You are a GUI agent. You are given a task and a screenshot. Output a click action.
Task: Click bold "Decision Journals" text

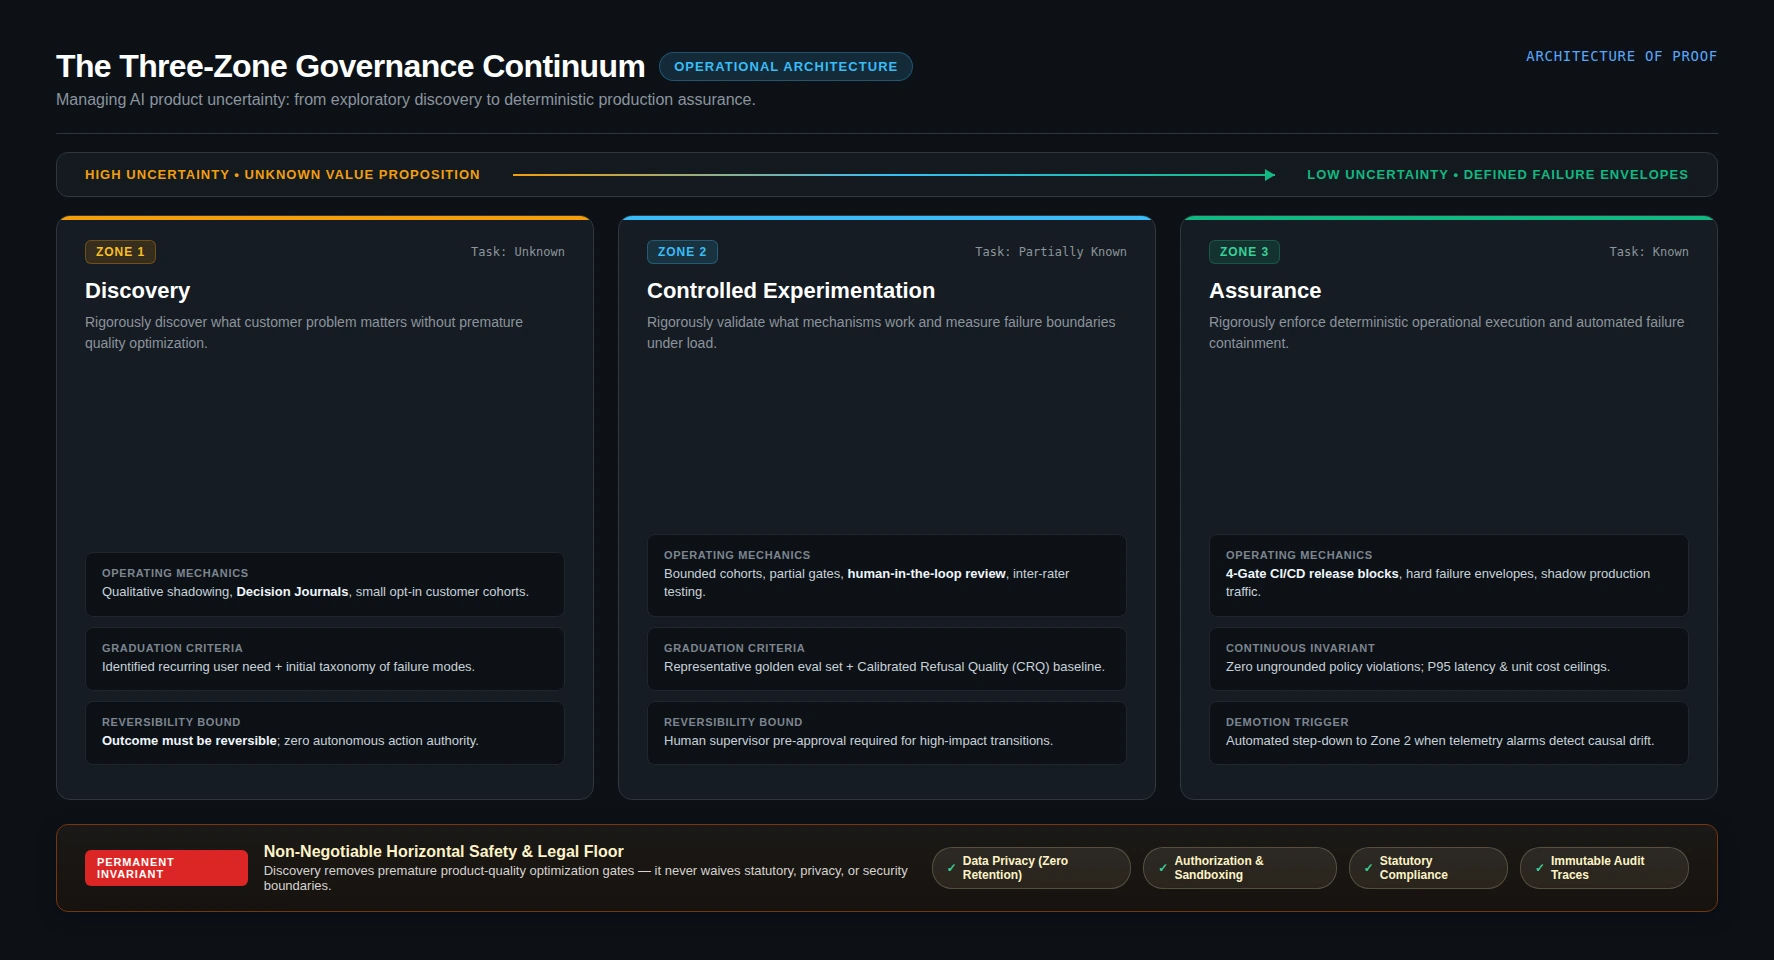292,592
